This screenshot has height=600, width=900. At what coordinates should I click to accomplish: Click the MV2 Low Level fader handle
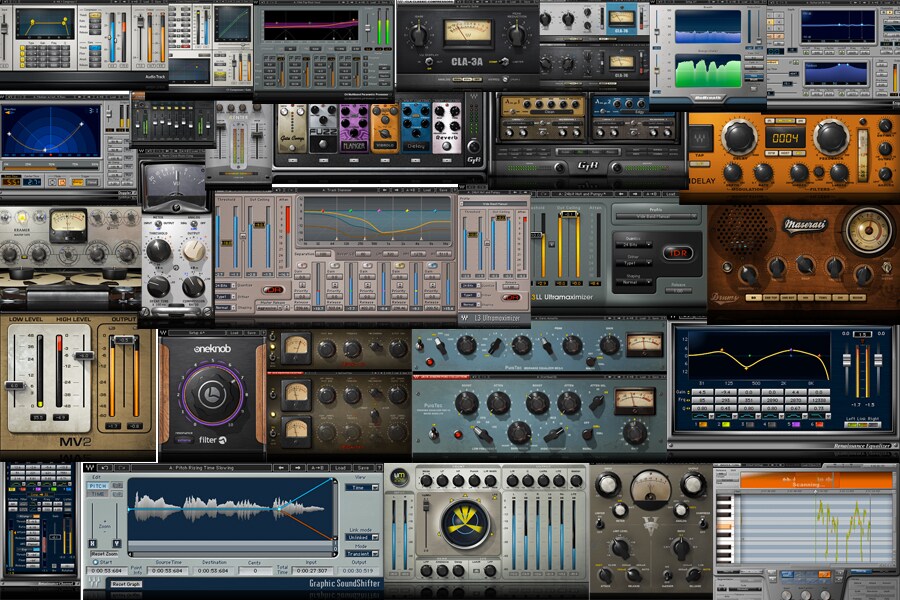coord(15,385)
